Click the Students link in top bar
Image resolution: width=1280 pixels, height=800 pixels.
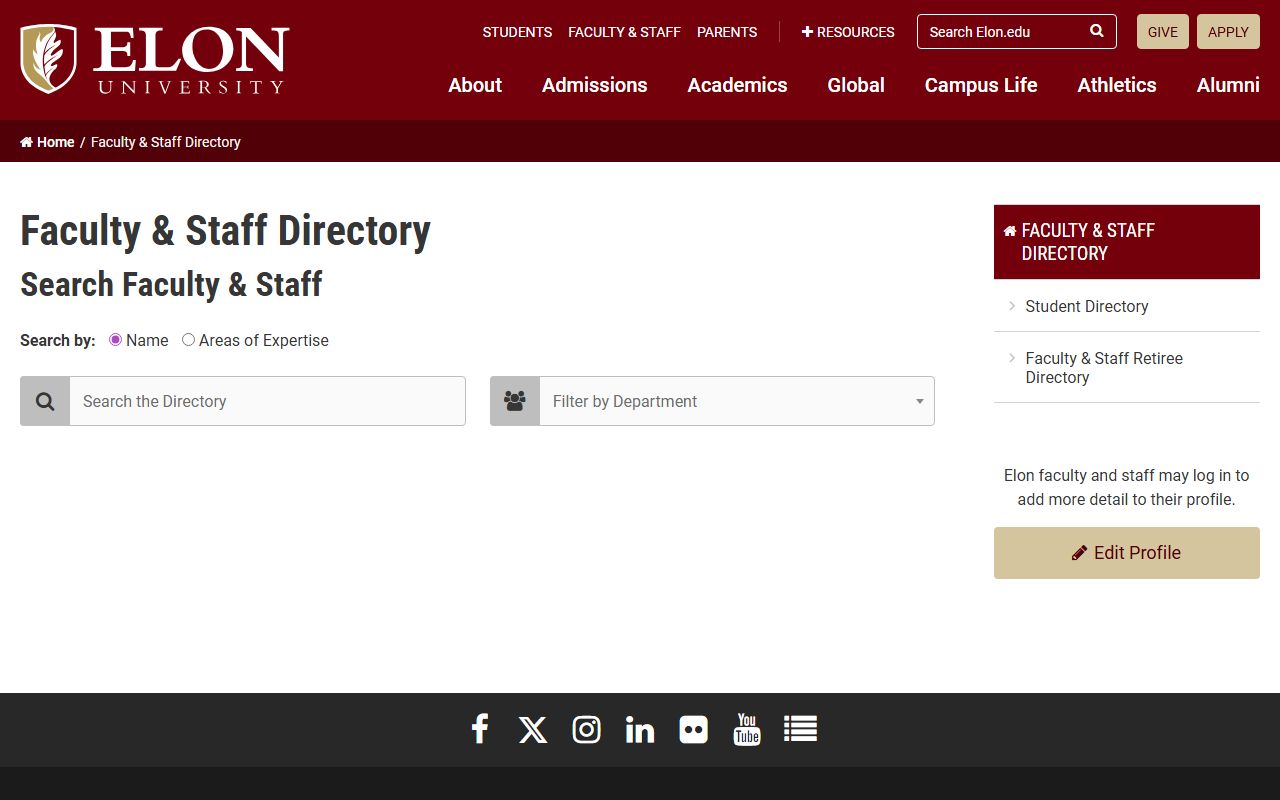click(x=517, y=32)
